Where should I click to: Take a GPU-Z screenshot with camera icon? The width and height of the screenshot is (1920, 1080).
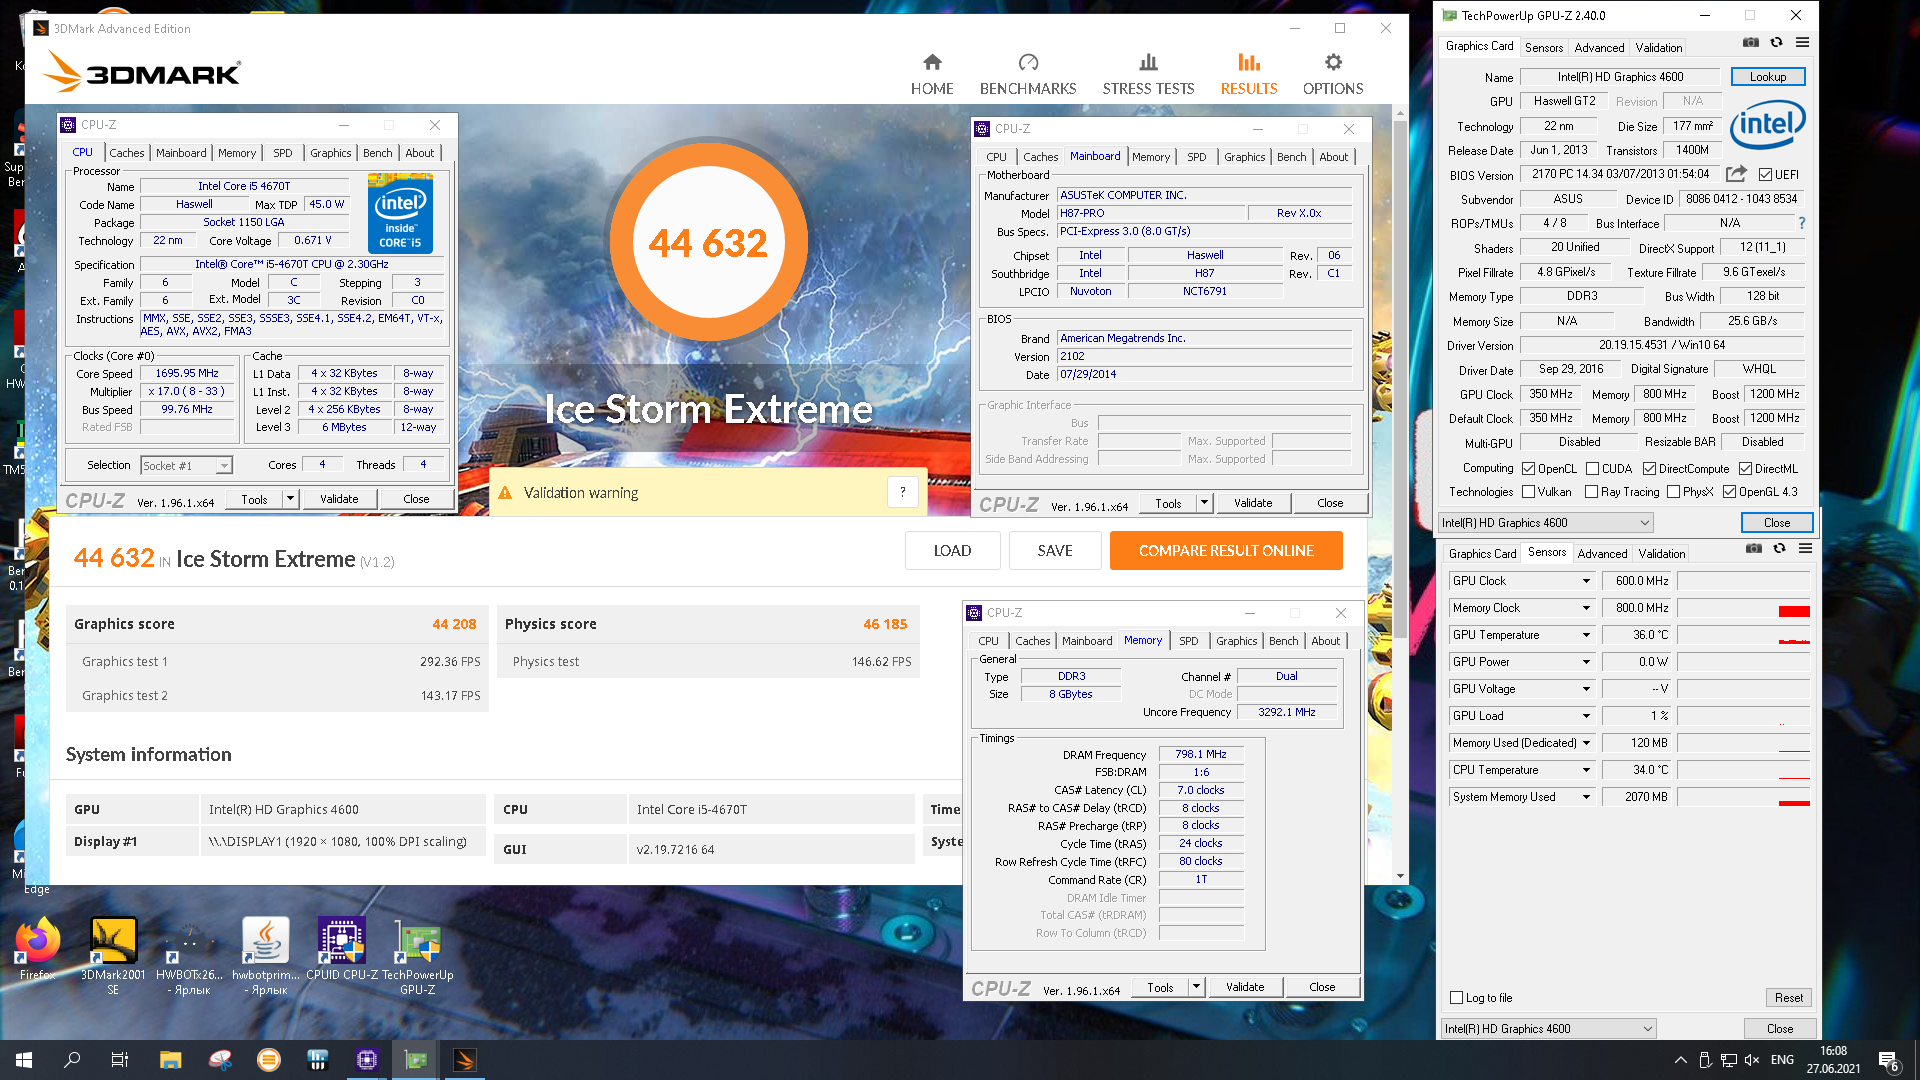coord(1751,42)
